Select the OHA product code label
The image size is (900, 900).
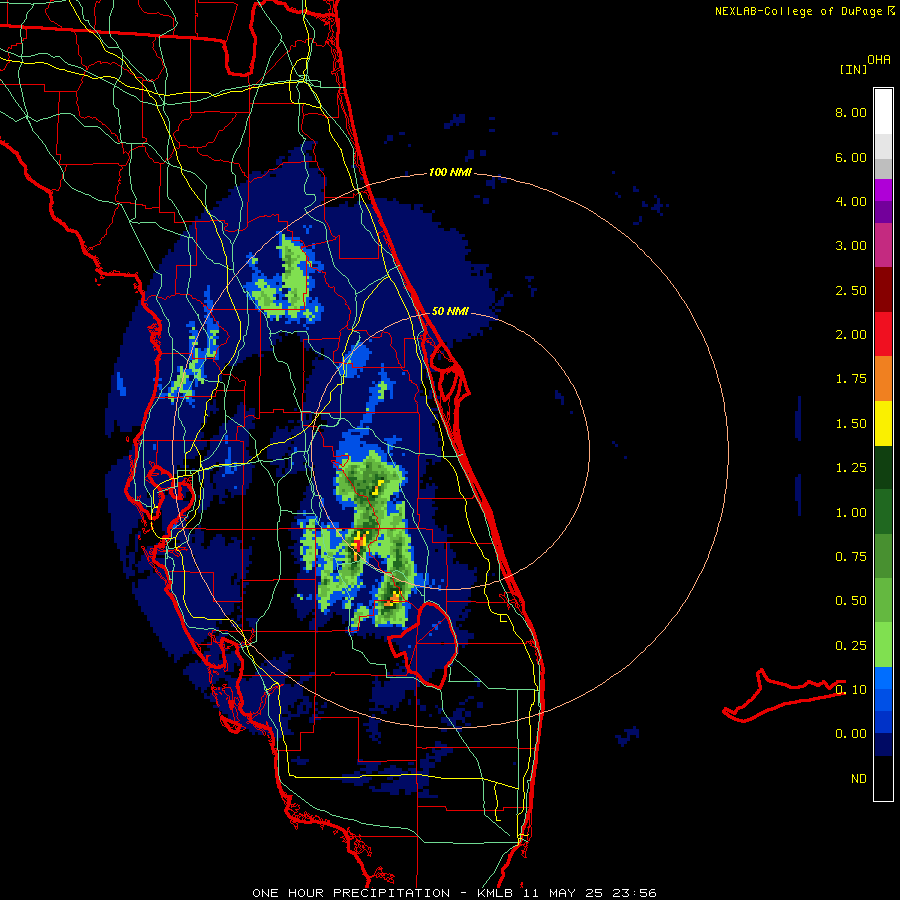tap(878, 60)
